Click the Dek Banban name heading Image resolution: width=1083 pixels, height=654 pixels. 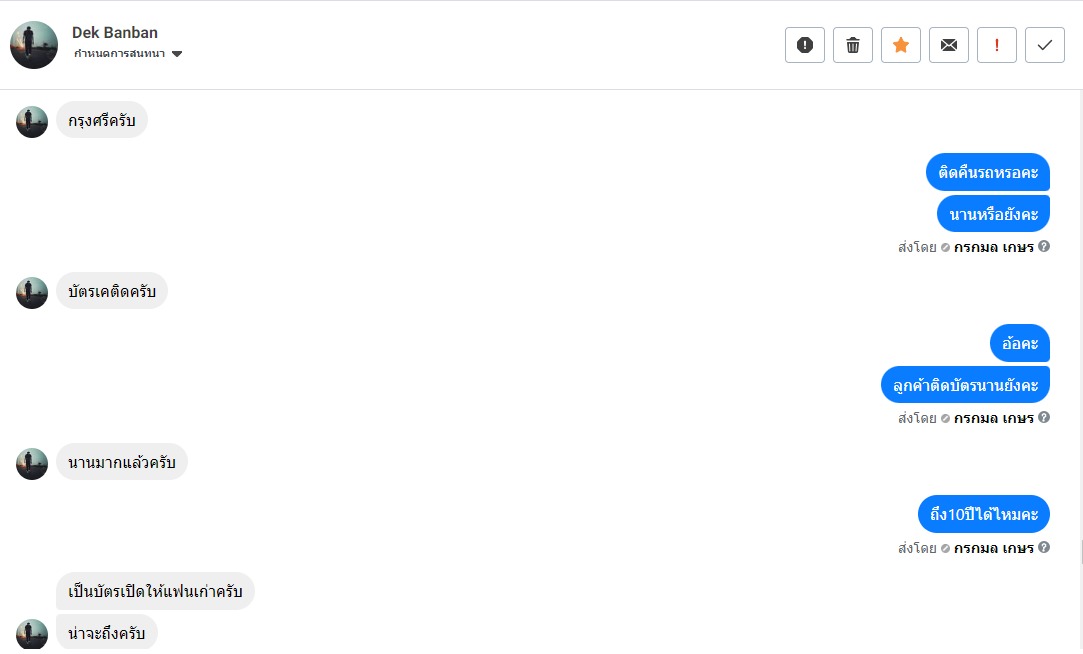(115, 33)
